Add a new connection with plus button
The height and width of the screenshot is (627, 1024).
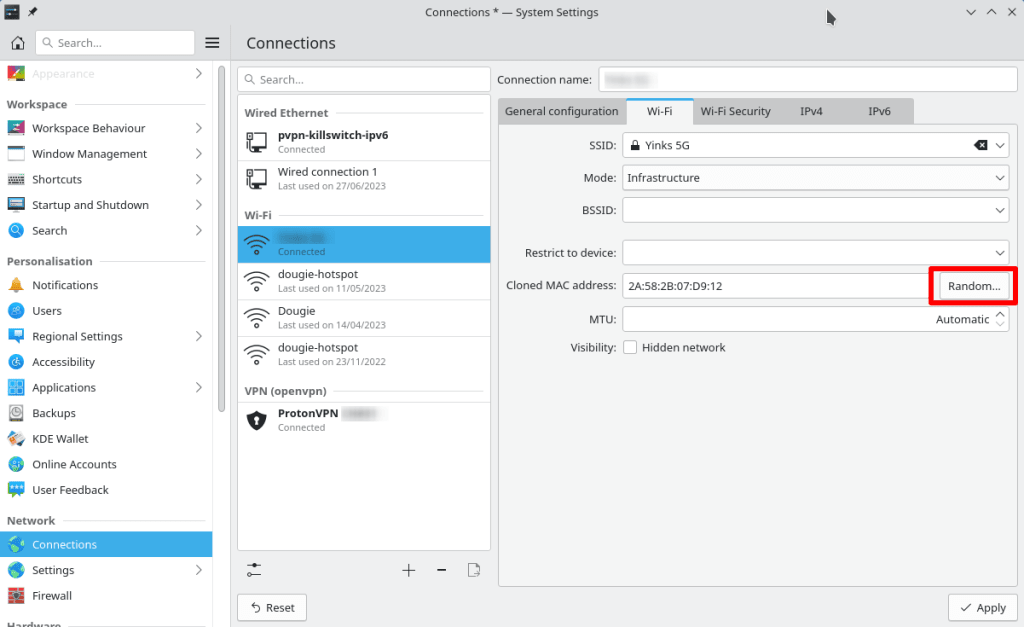[x=409, y=570]
